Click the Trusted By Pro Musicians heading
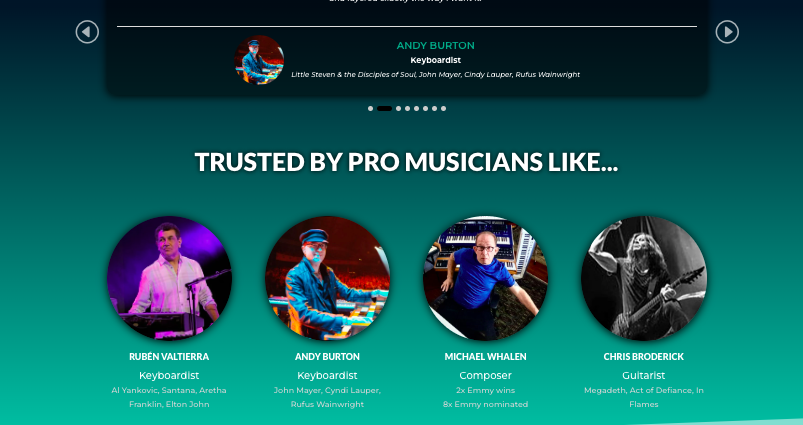Screen dimensions: 803x425 tap(407, 162)
